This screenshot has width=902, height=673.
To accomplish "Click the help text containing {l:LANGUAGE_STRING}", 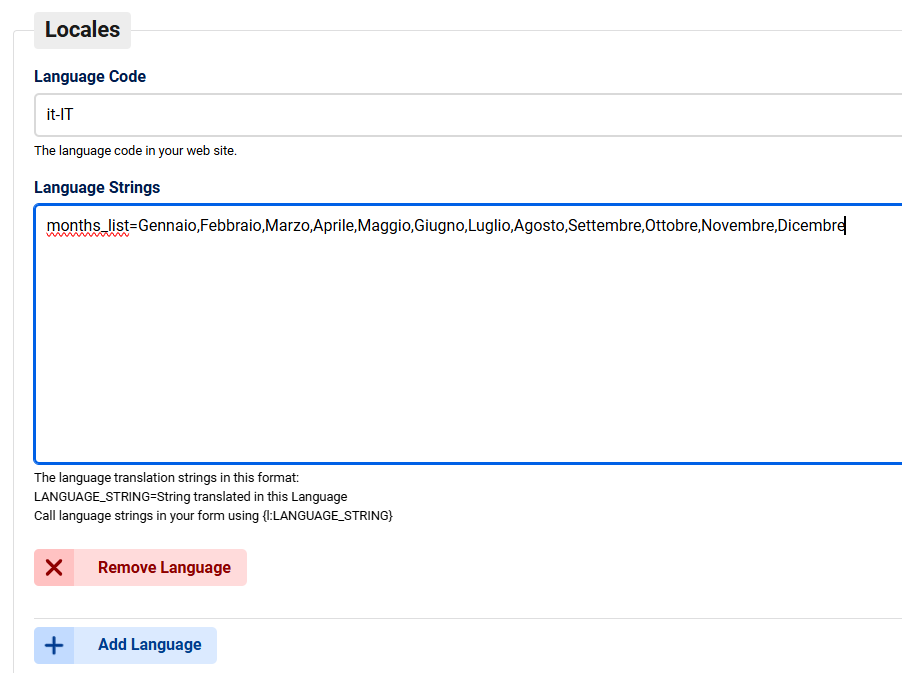I will tap(213, 516).
